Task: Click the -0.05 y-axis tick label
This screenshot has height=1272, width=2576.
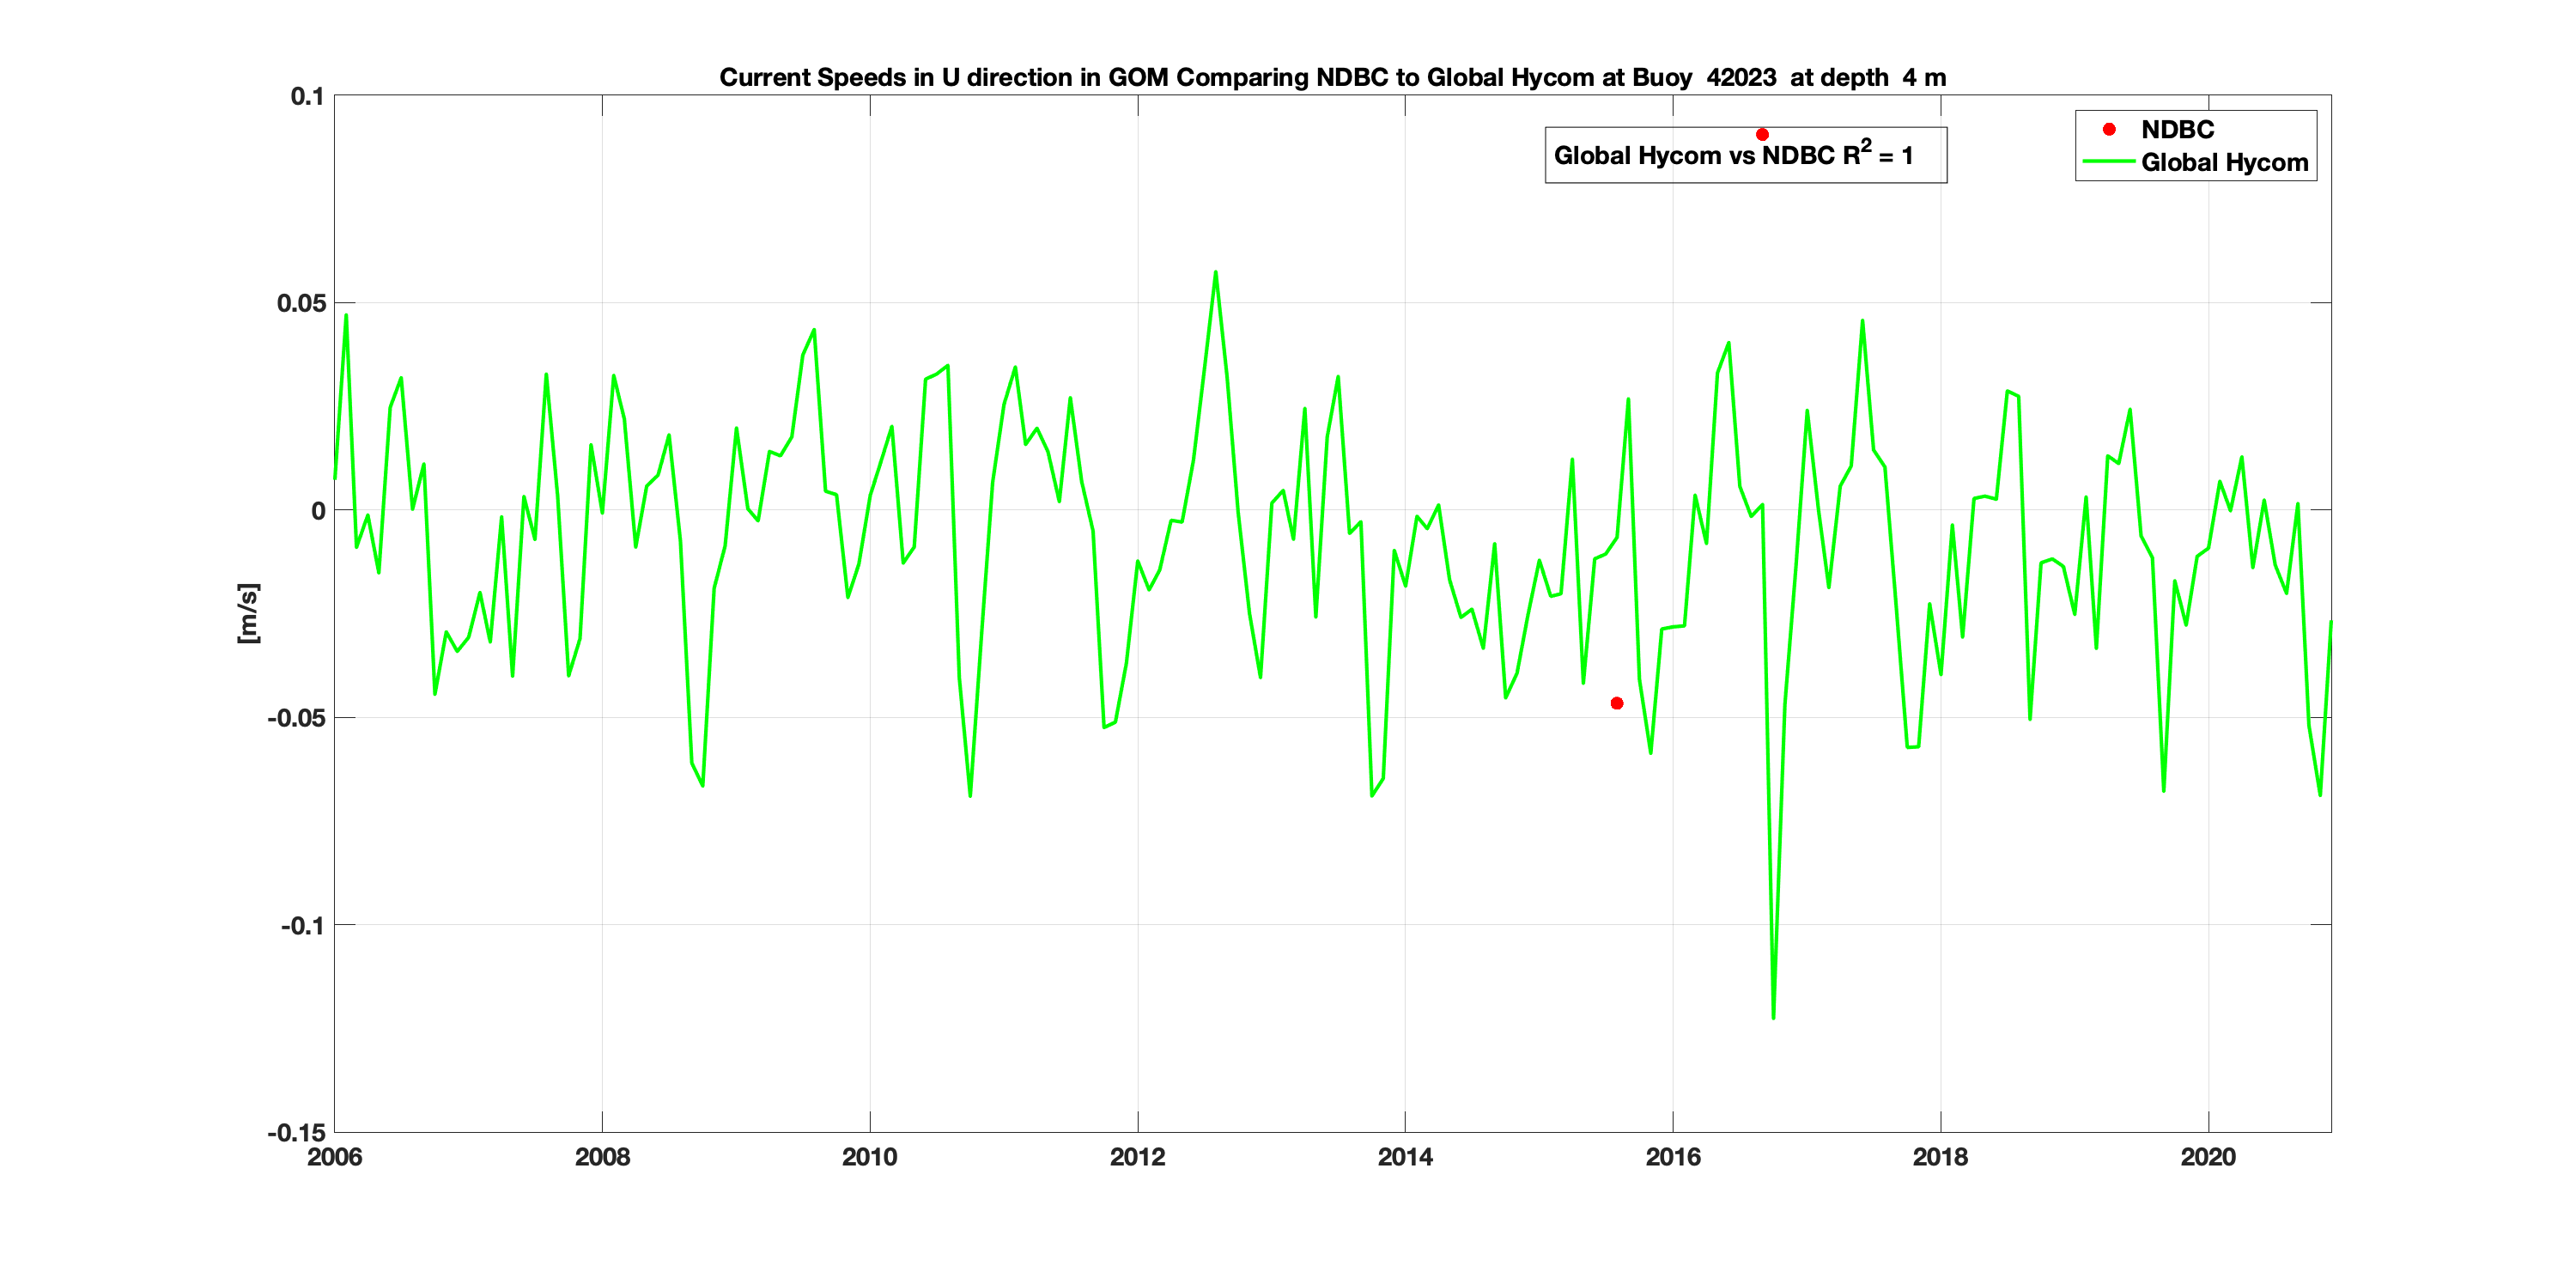Action: click(296, 718)
